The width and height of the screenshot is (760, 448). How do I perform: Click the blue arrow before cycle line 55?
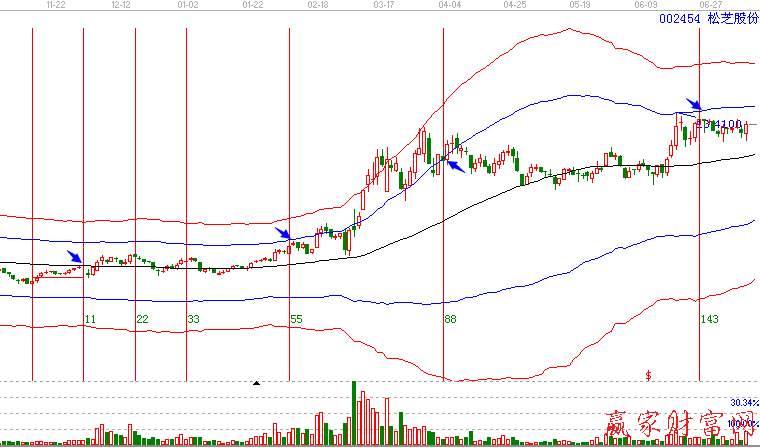(x=284, y=234)
